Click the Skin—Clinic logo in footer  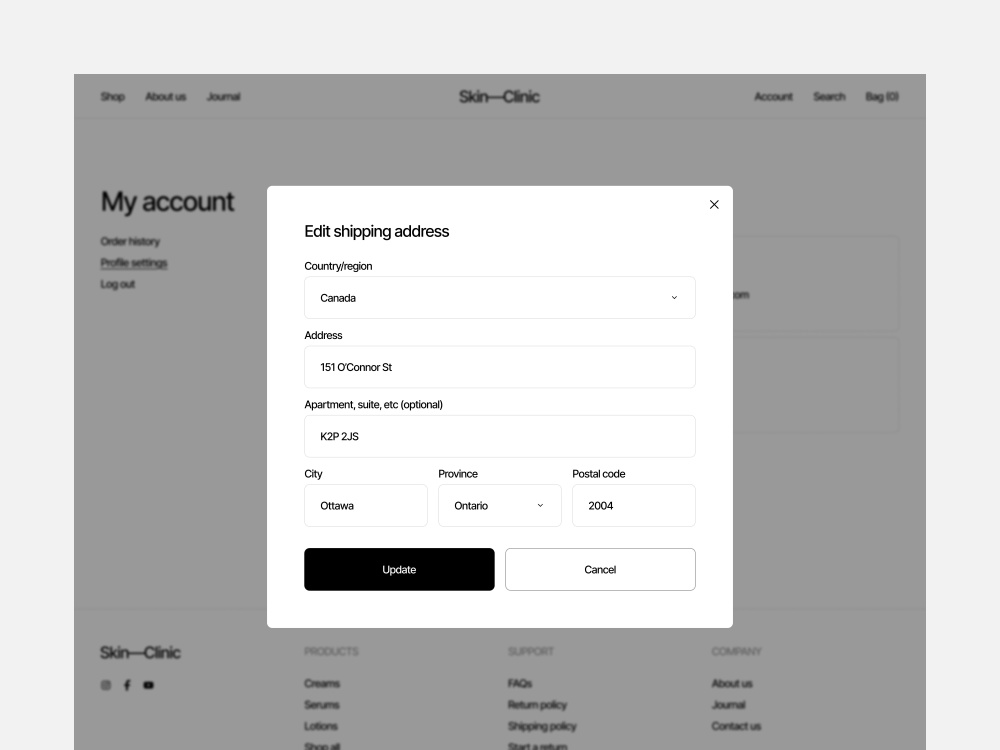coord(140,652)
